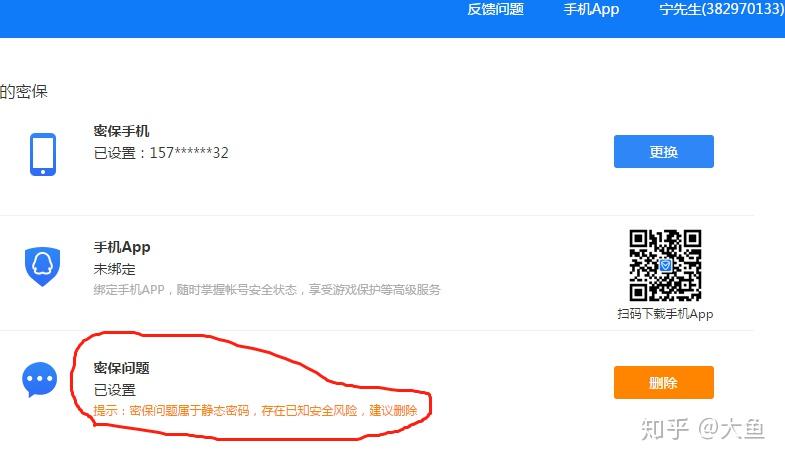Click the gray 绑定手机APP description text

(267, 290)
